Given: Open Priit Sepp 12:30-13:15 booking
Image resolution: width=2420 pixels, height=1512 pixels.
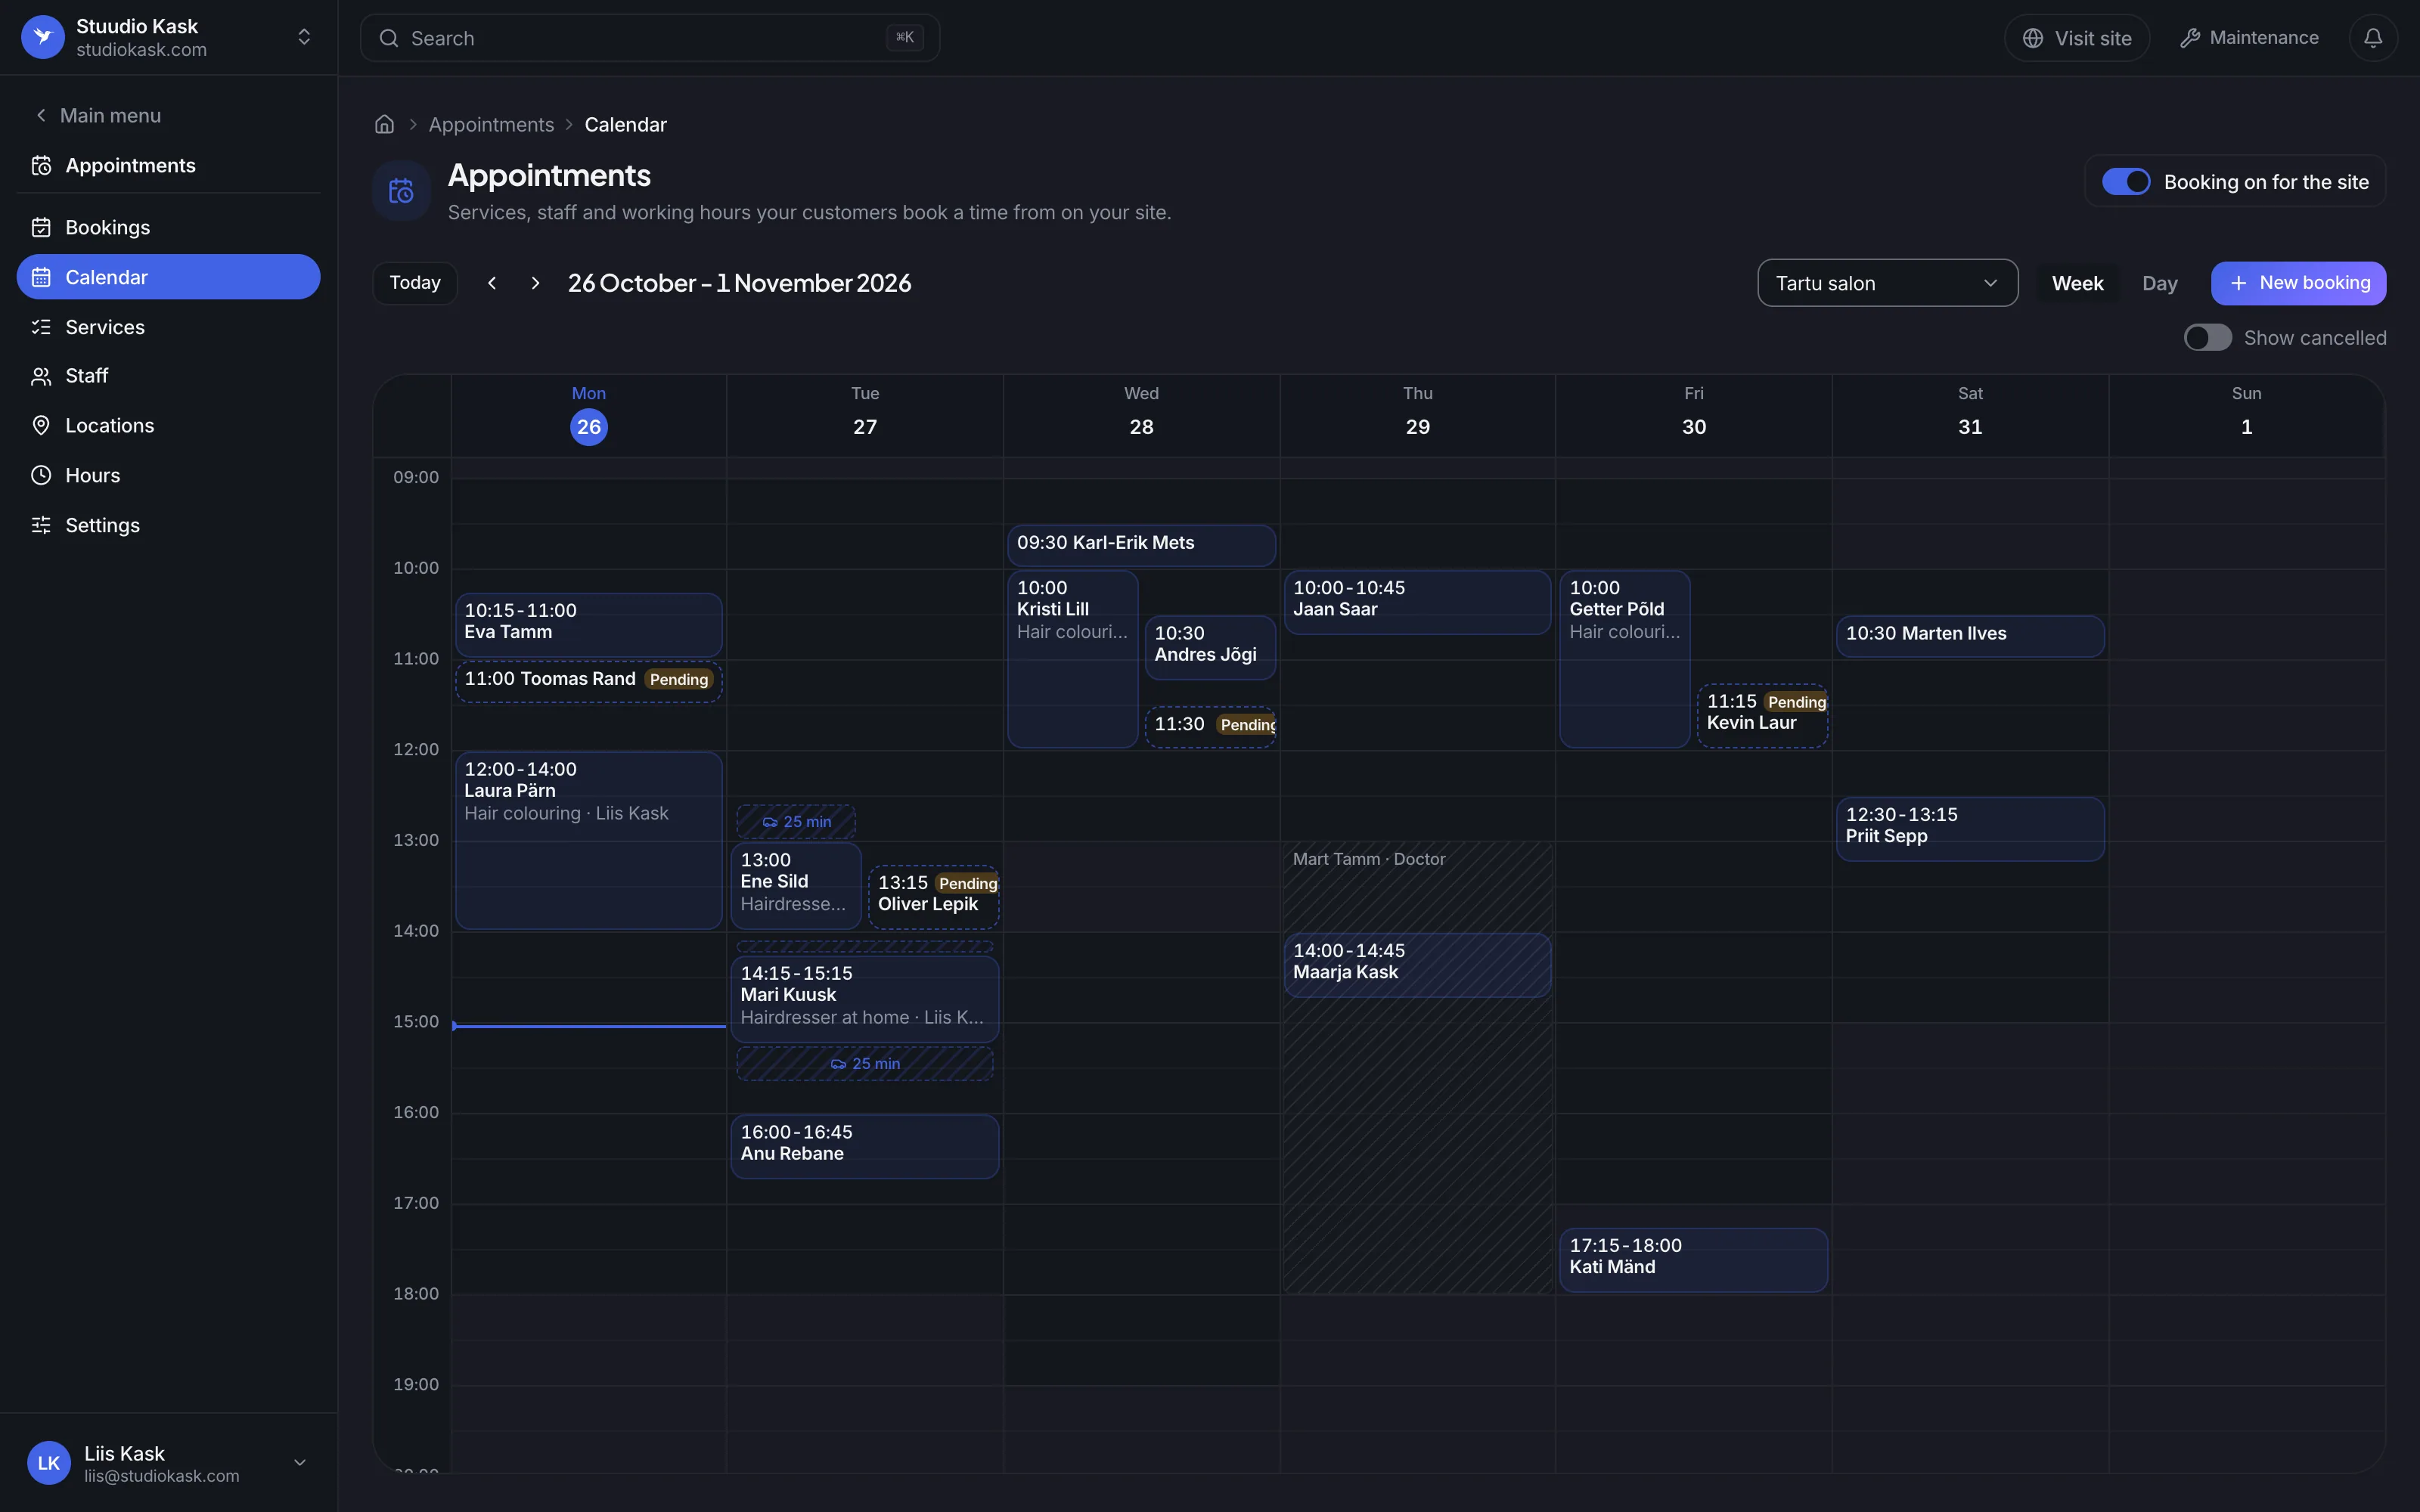Looking at the screenshot, I should pyautogui.click(x=1970, y=828).
